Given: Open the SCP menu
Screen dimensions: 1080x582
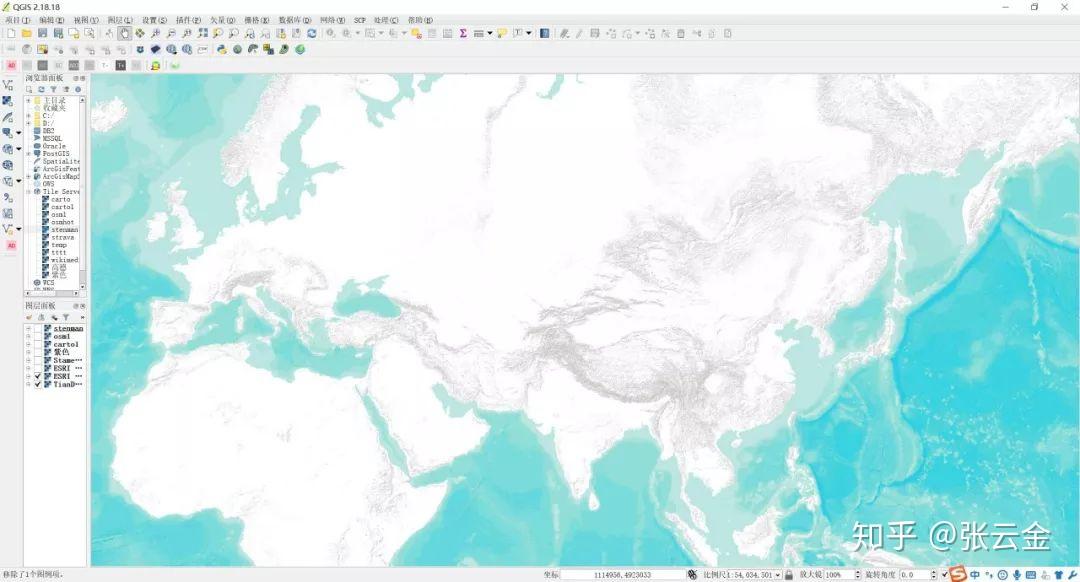Looking at the screenshot, I should 360,20.
